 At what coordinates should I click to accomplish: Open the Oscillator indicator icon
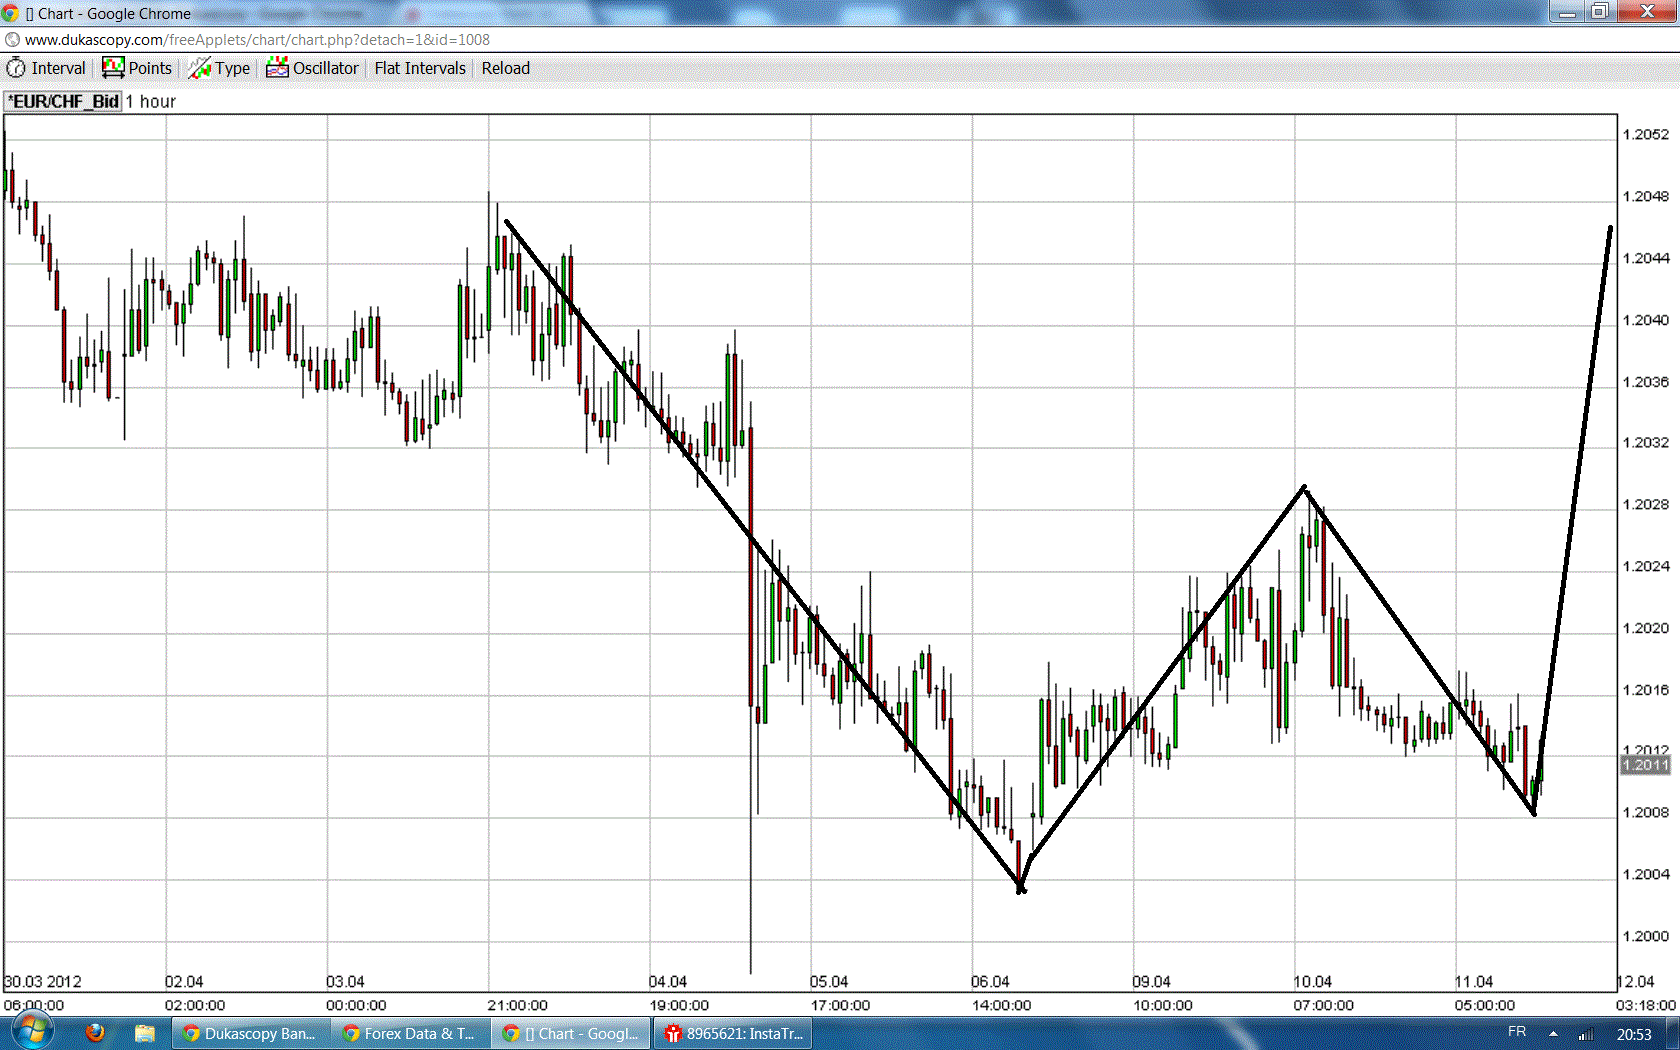(x=277, y=66)
